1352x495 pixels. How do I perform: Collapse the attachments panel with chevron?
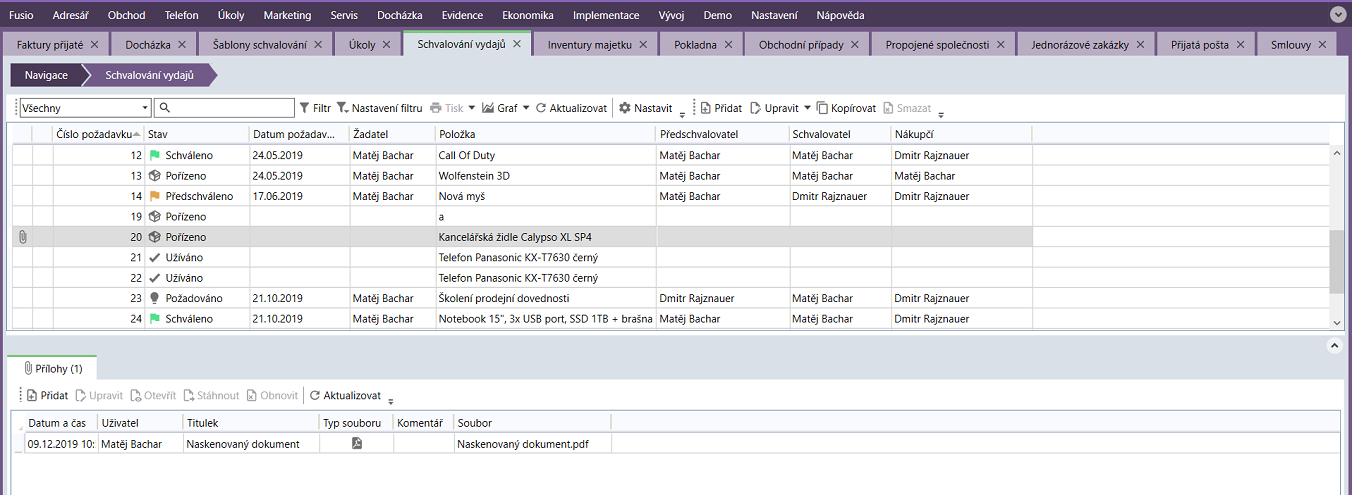pos(1333,345)
